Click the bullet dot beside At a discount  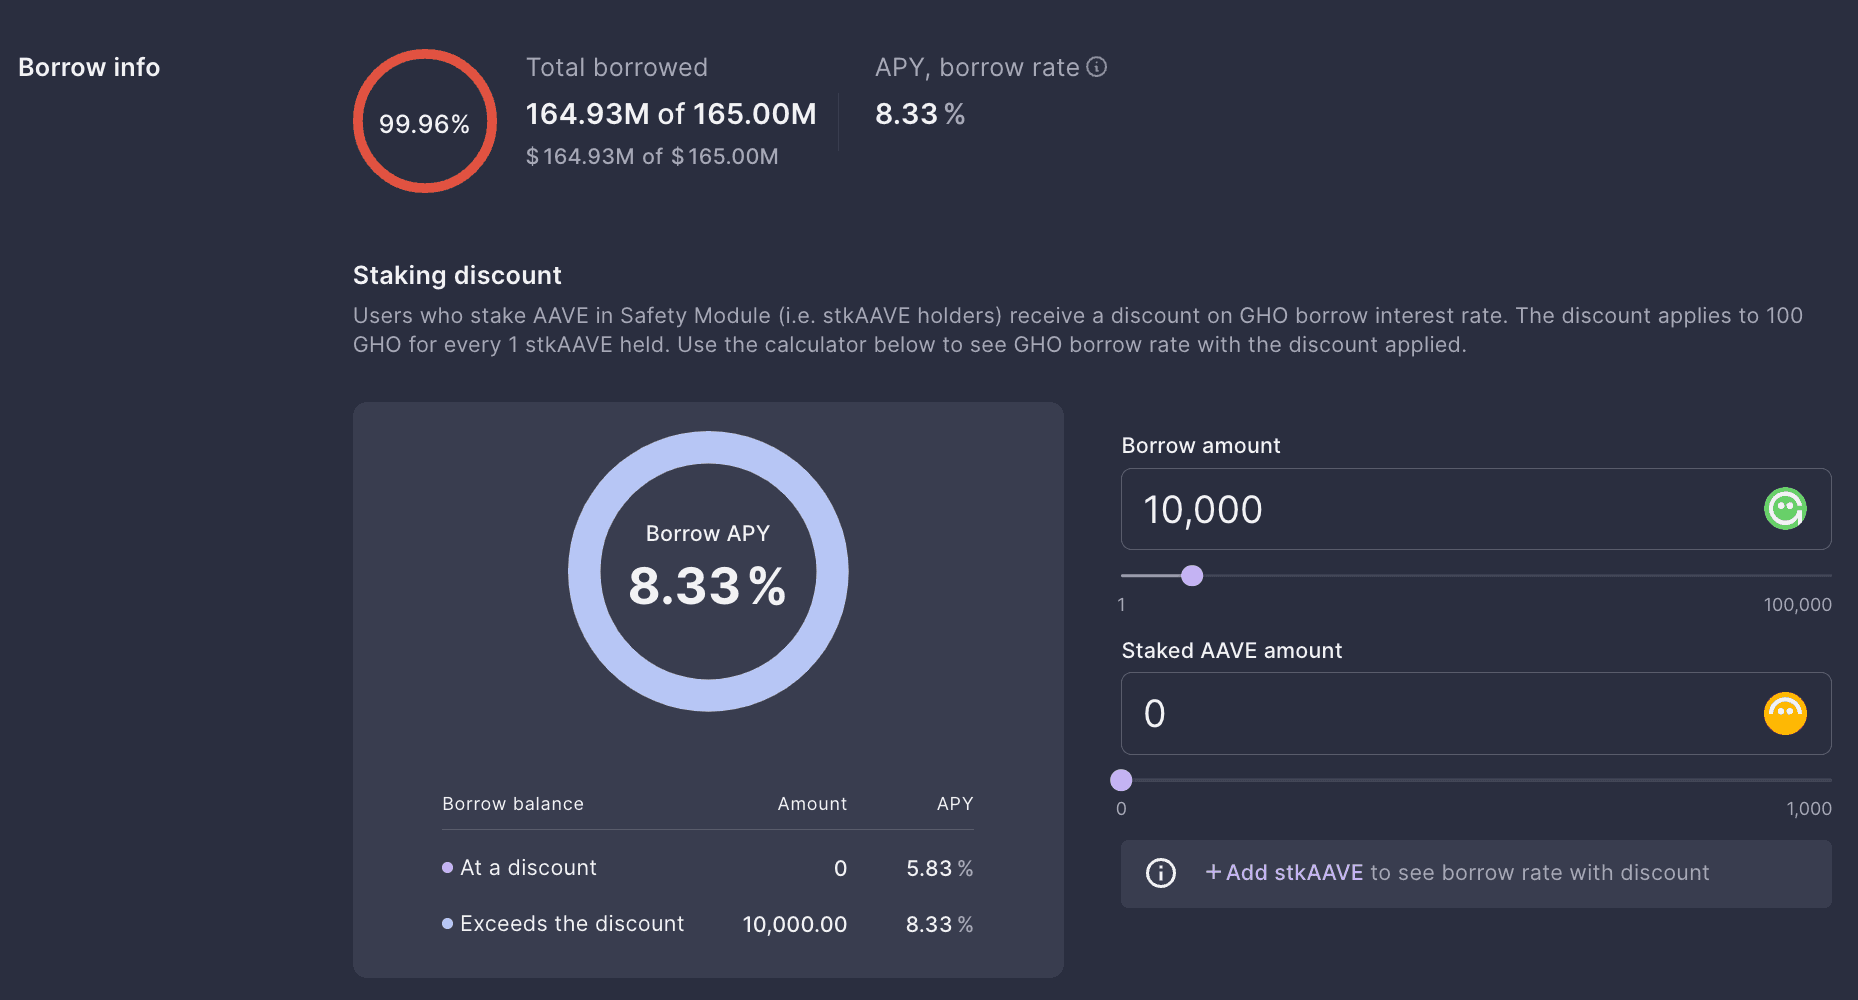click(x=447, y=868)
